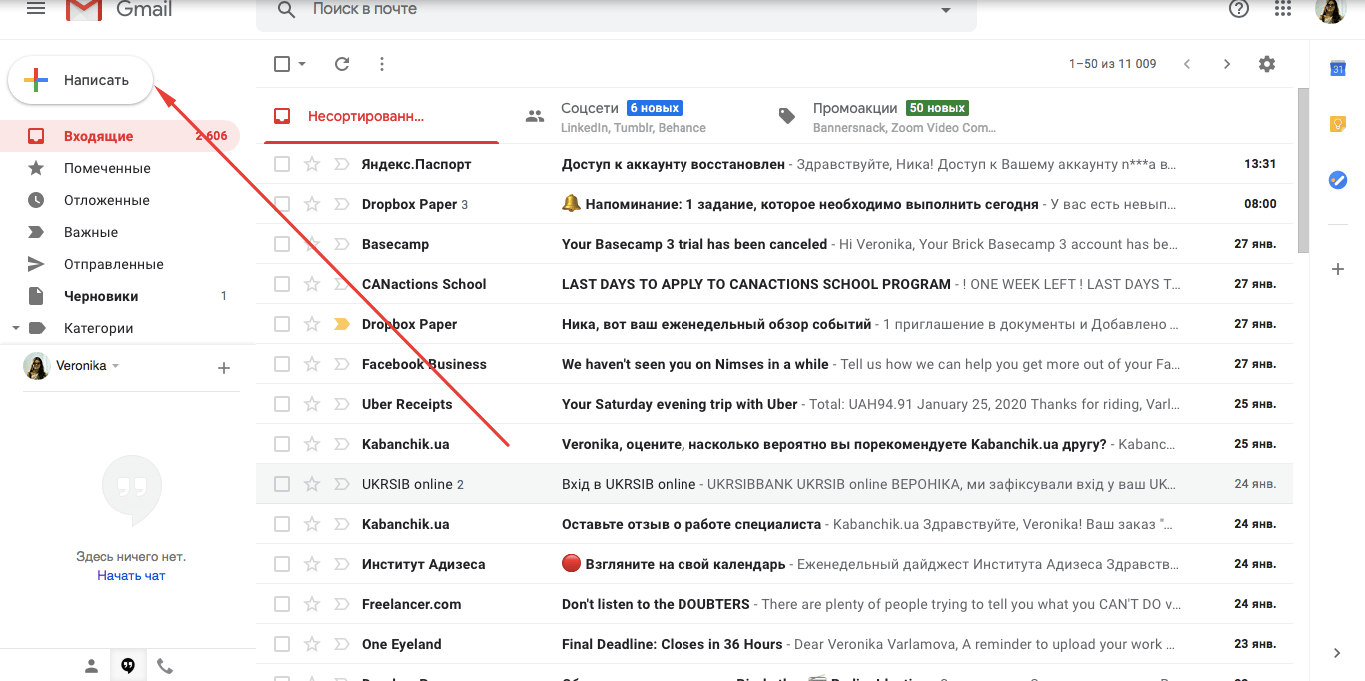Tick the 'Напоминание: 1 задание' Dropbox Paper checkbox
Viewport: 1365px width, 681px height.
[282, 204]
